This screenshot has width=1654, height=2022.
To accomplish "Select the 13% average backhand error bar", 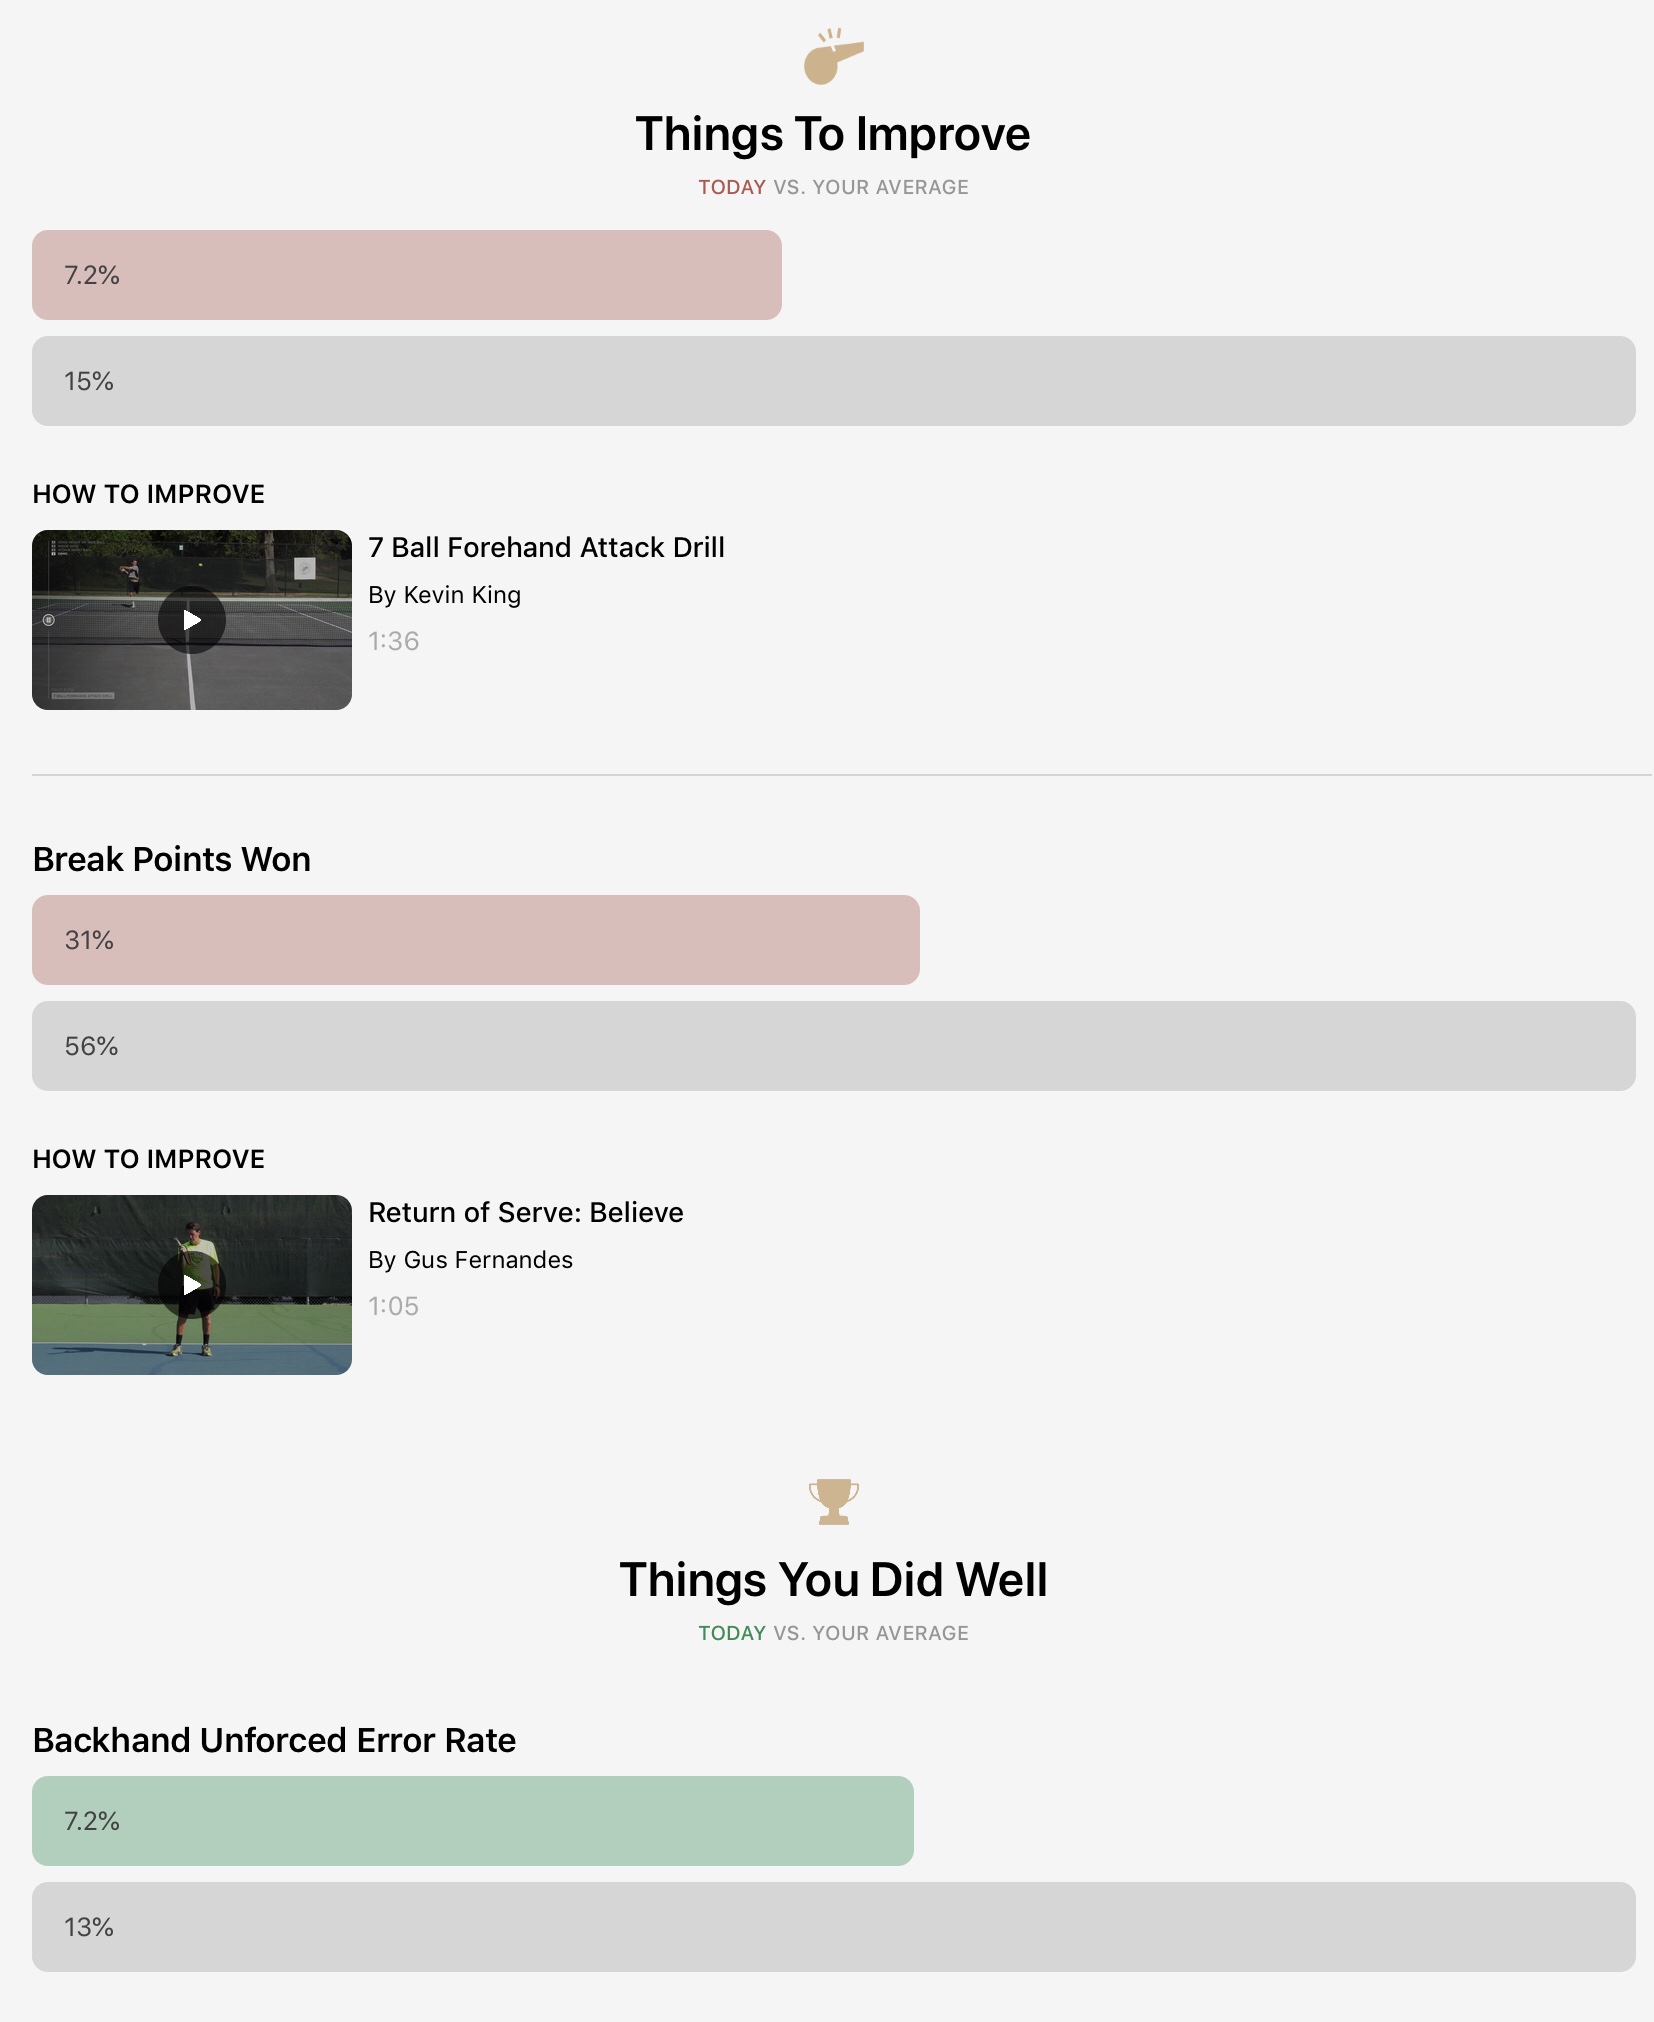I will click(834, 1927).
